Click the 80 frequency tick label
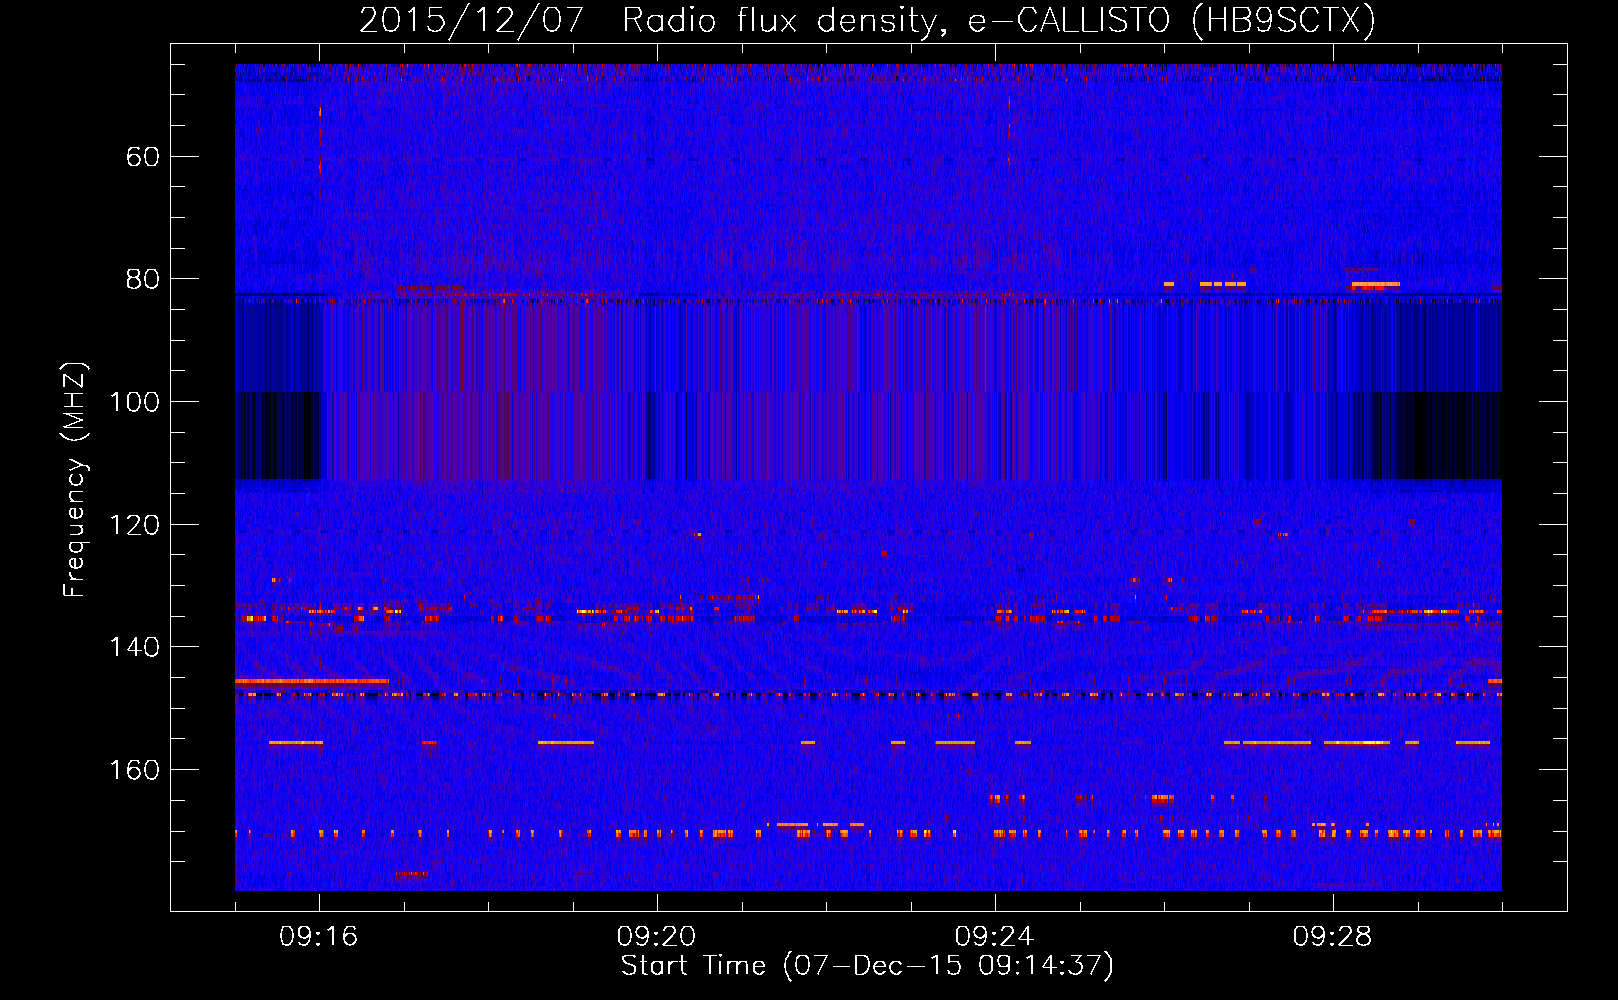1618x1000 pixels. pyautogui.click(x=143, y=279)
